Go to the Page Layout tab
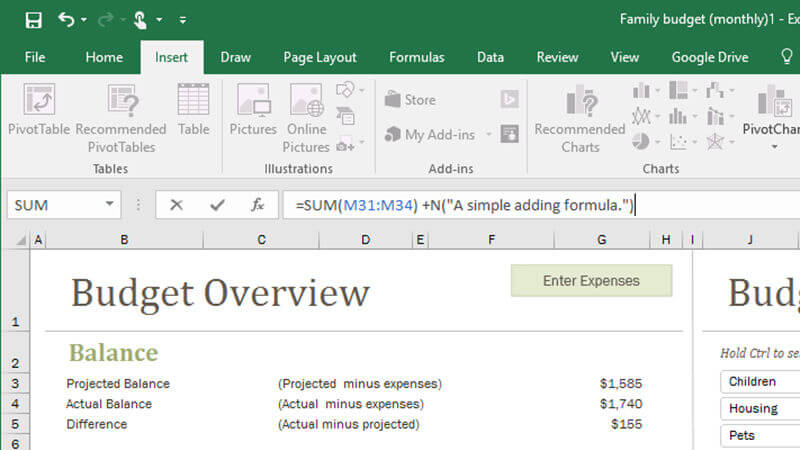Image resolution: width=800 pixels, height=450 pixels. 320,57
